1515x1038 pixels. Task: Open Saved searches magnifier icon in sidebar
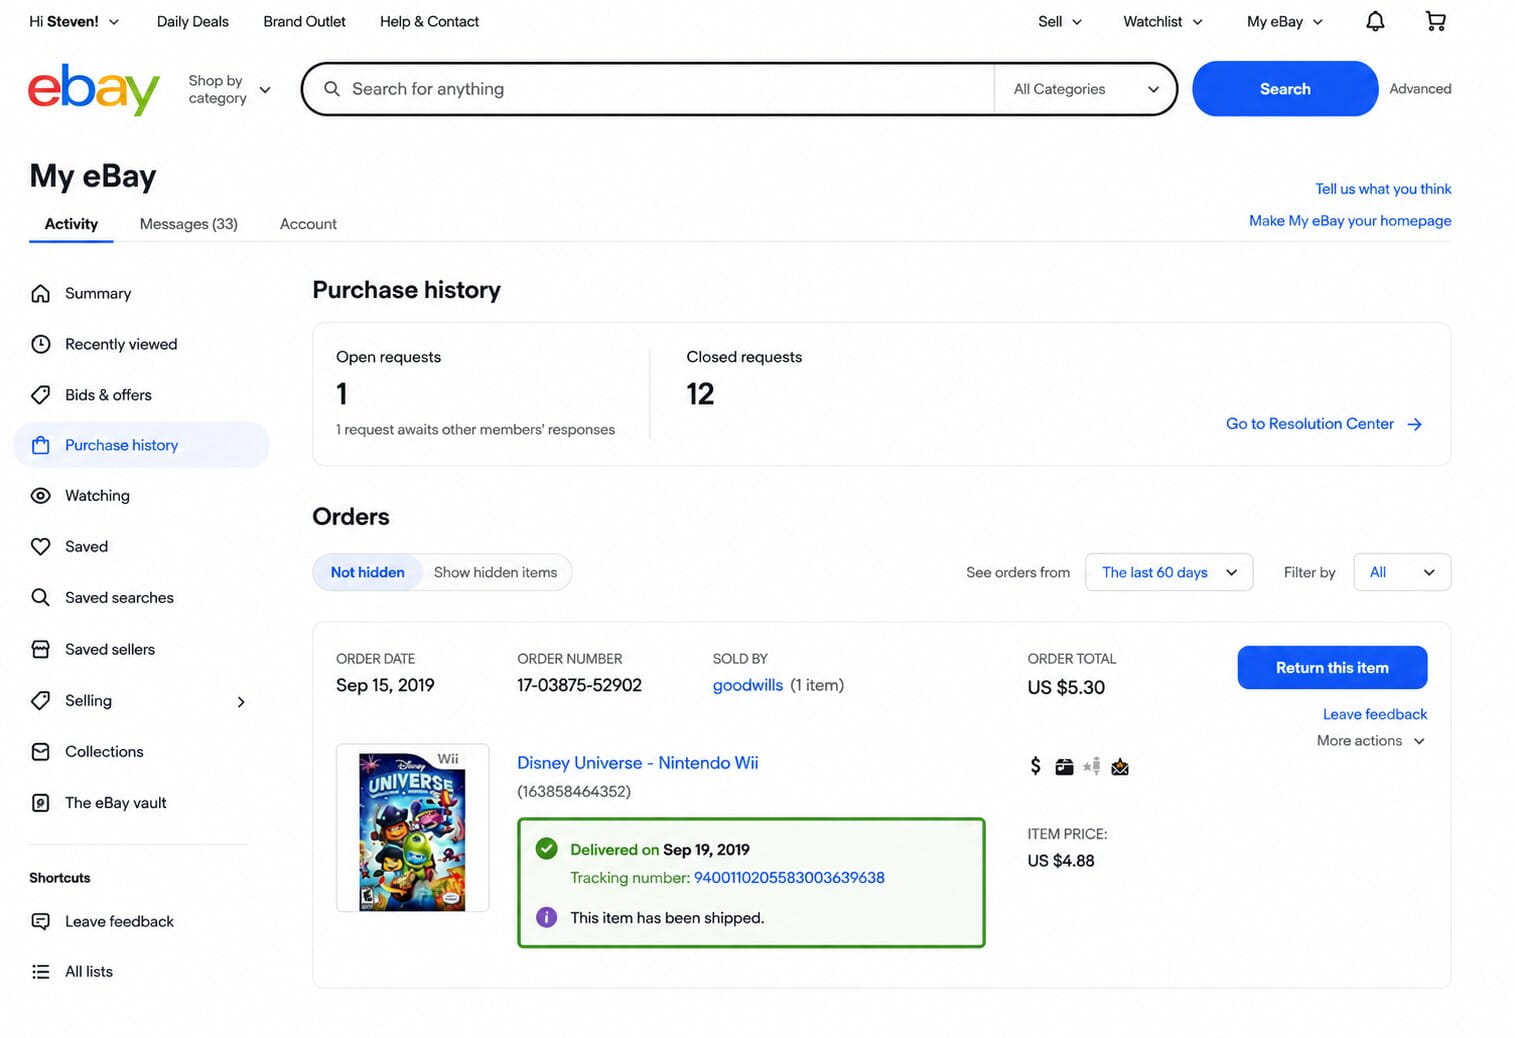click(40, 597)
